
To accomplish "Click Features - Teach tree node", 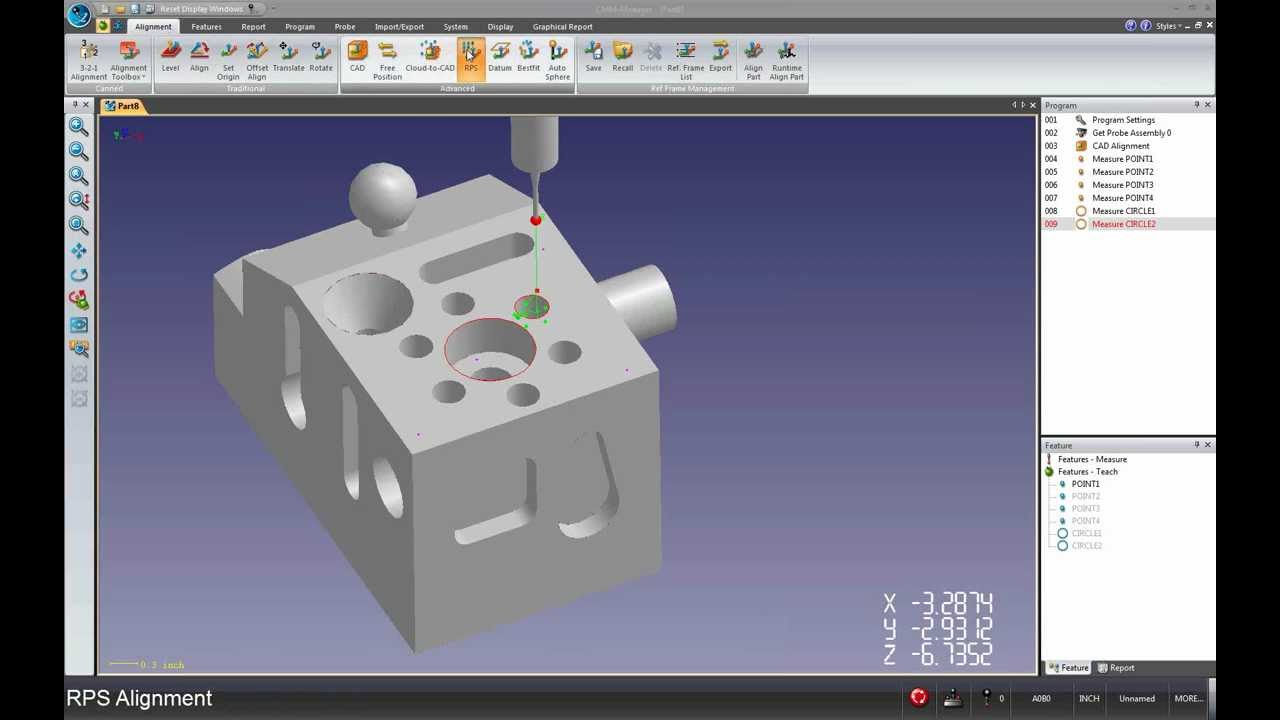I will [x=1088, y=472].
